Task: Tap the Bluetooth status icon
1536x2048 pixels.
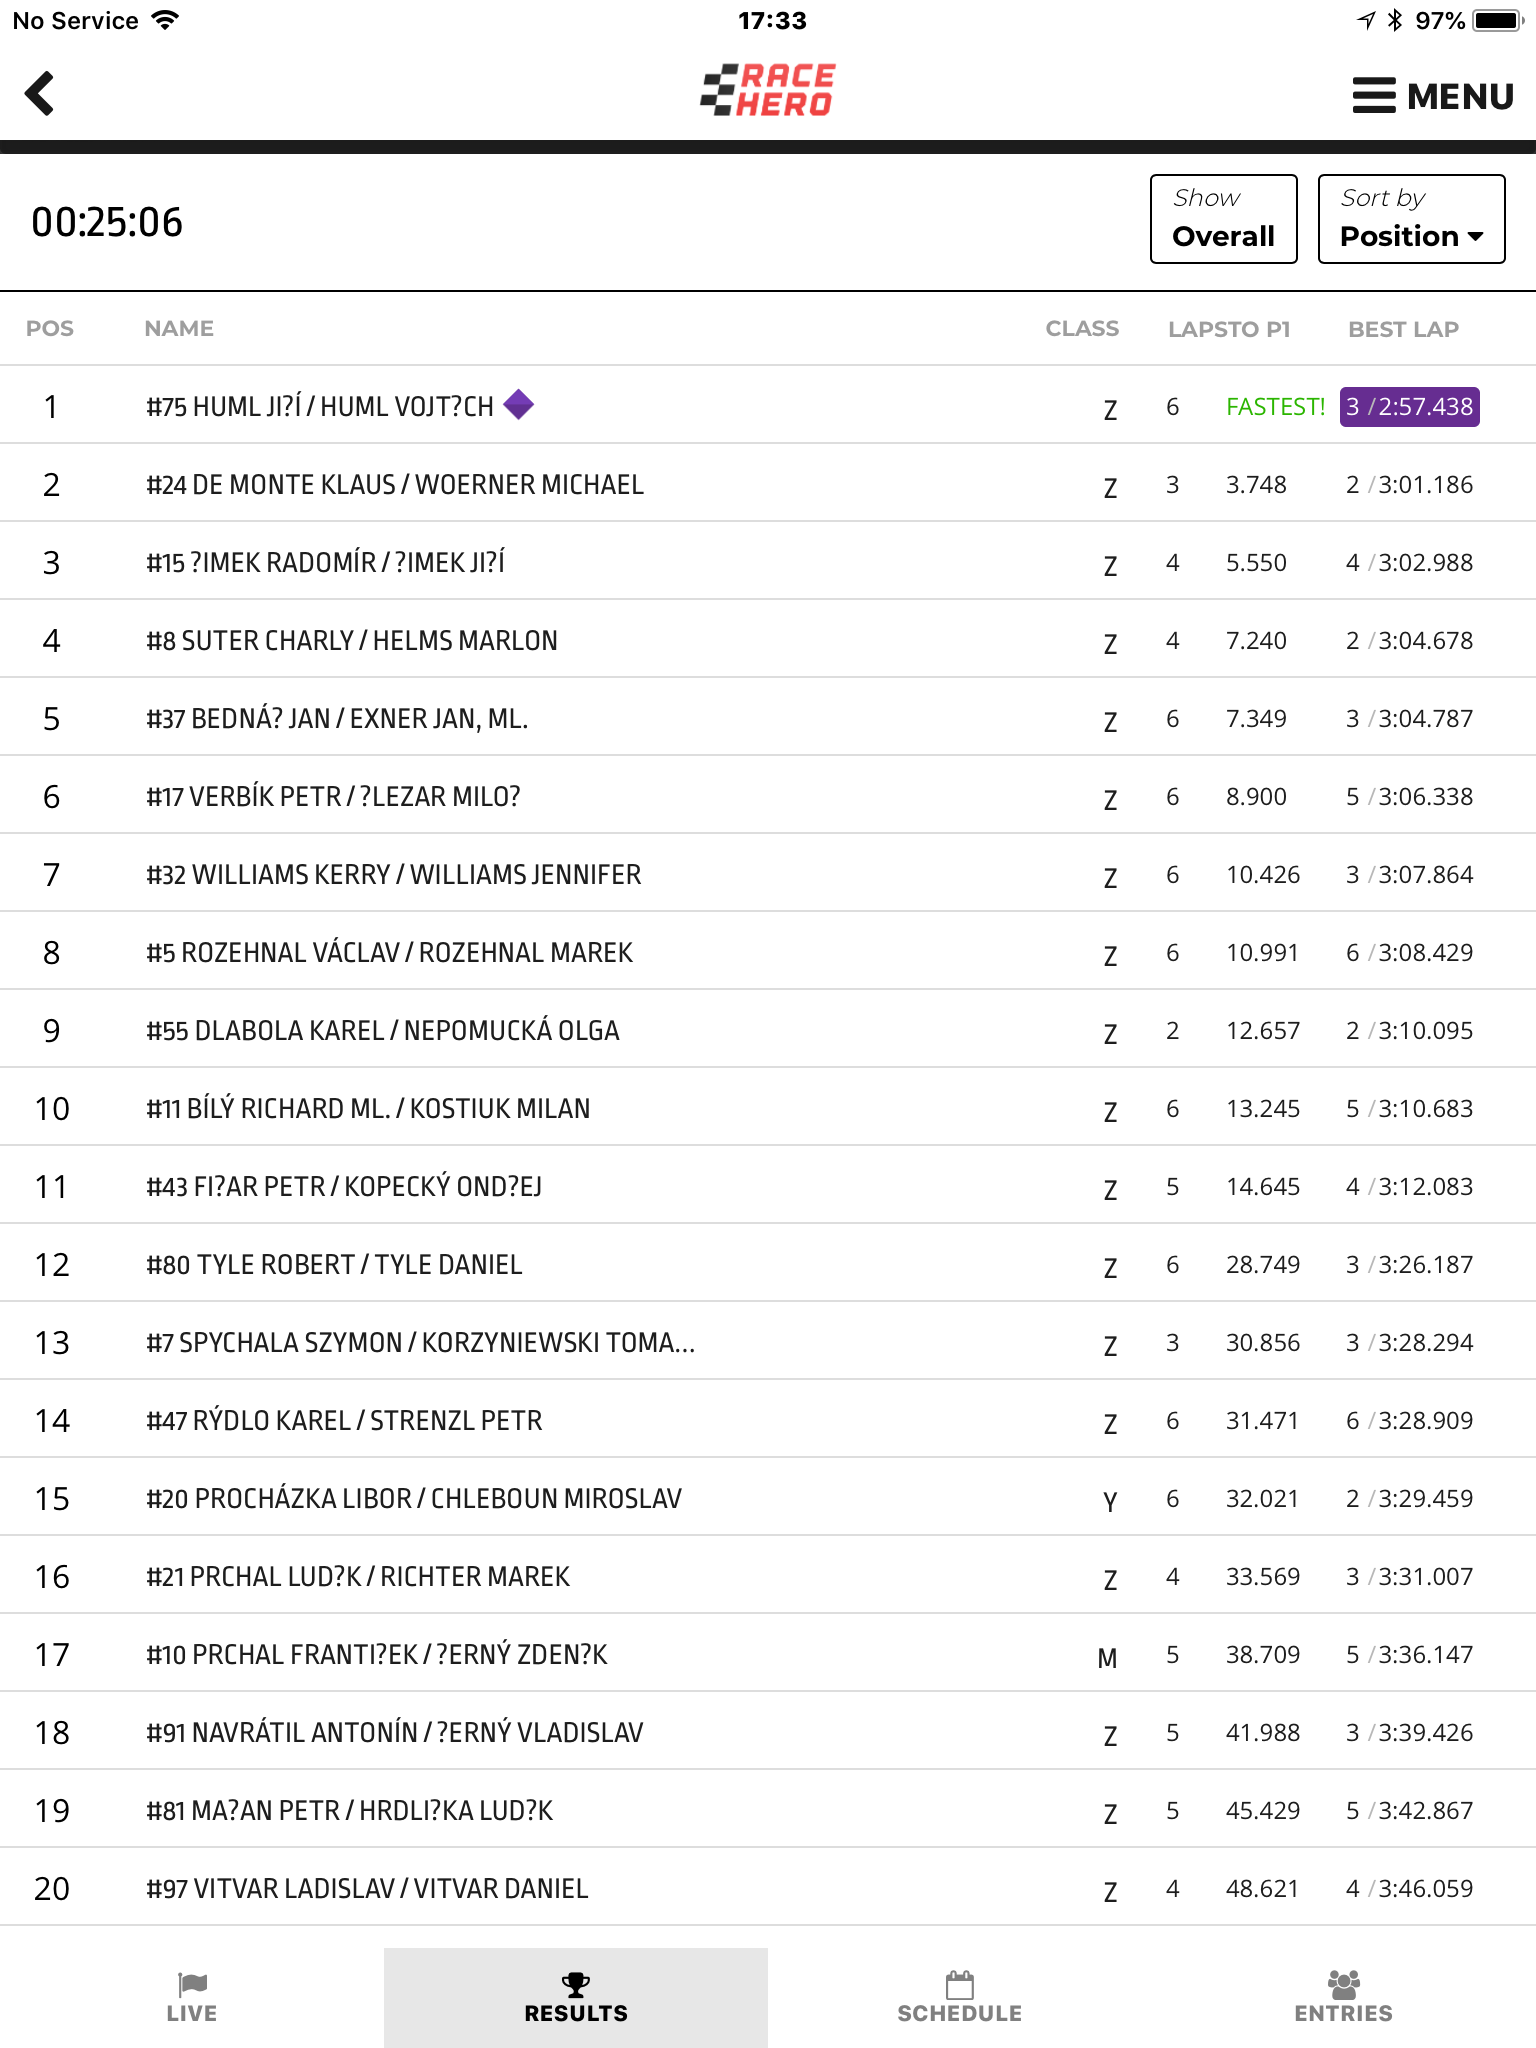Action: click(x=1396, y=20)
